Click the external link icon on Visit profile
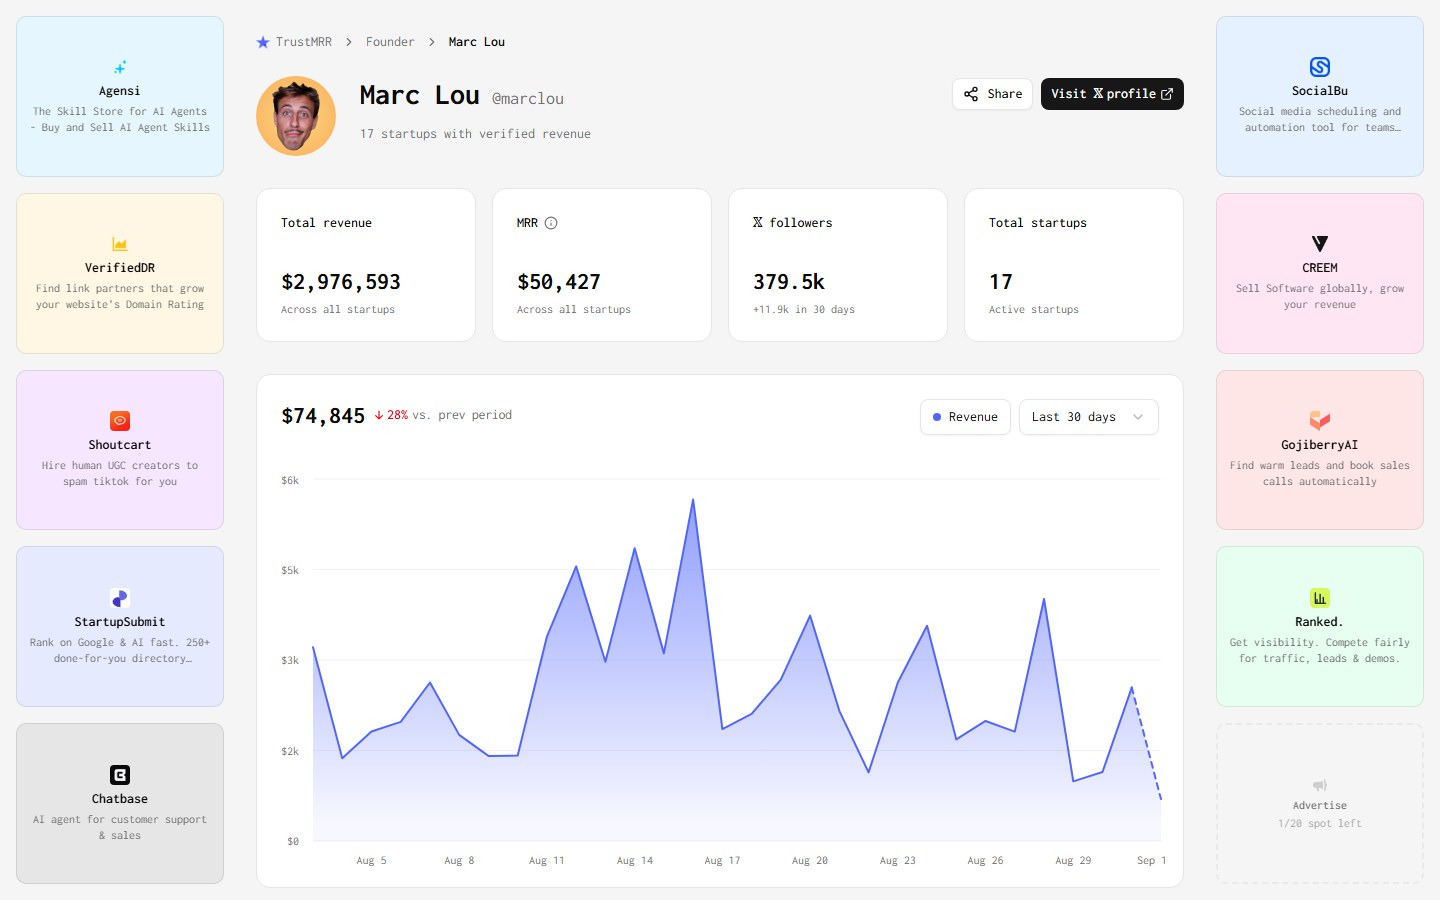This screenshot has height=900, width=1440. [x=1167, y=94]
